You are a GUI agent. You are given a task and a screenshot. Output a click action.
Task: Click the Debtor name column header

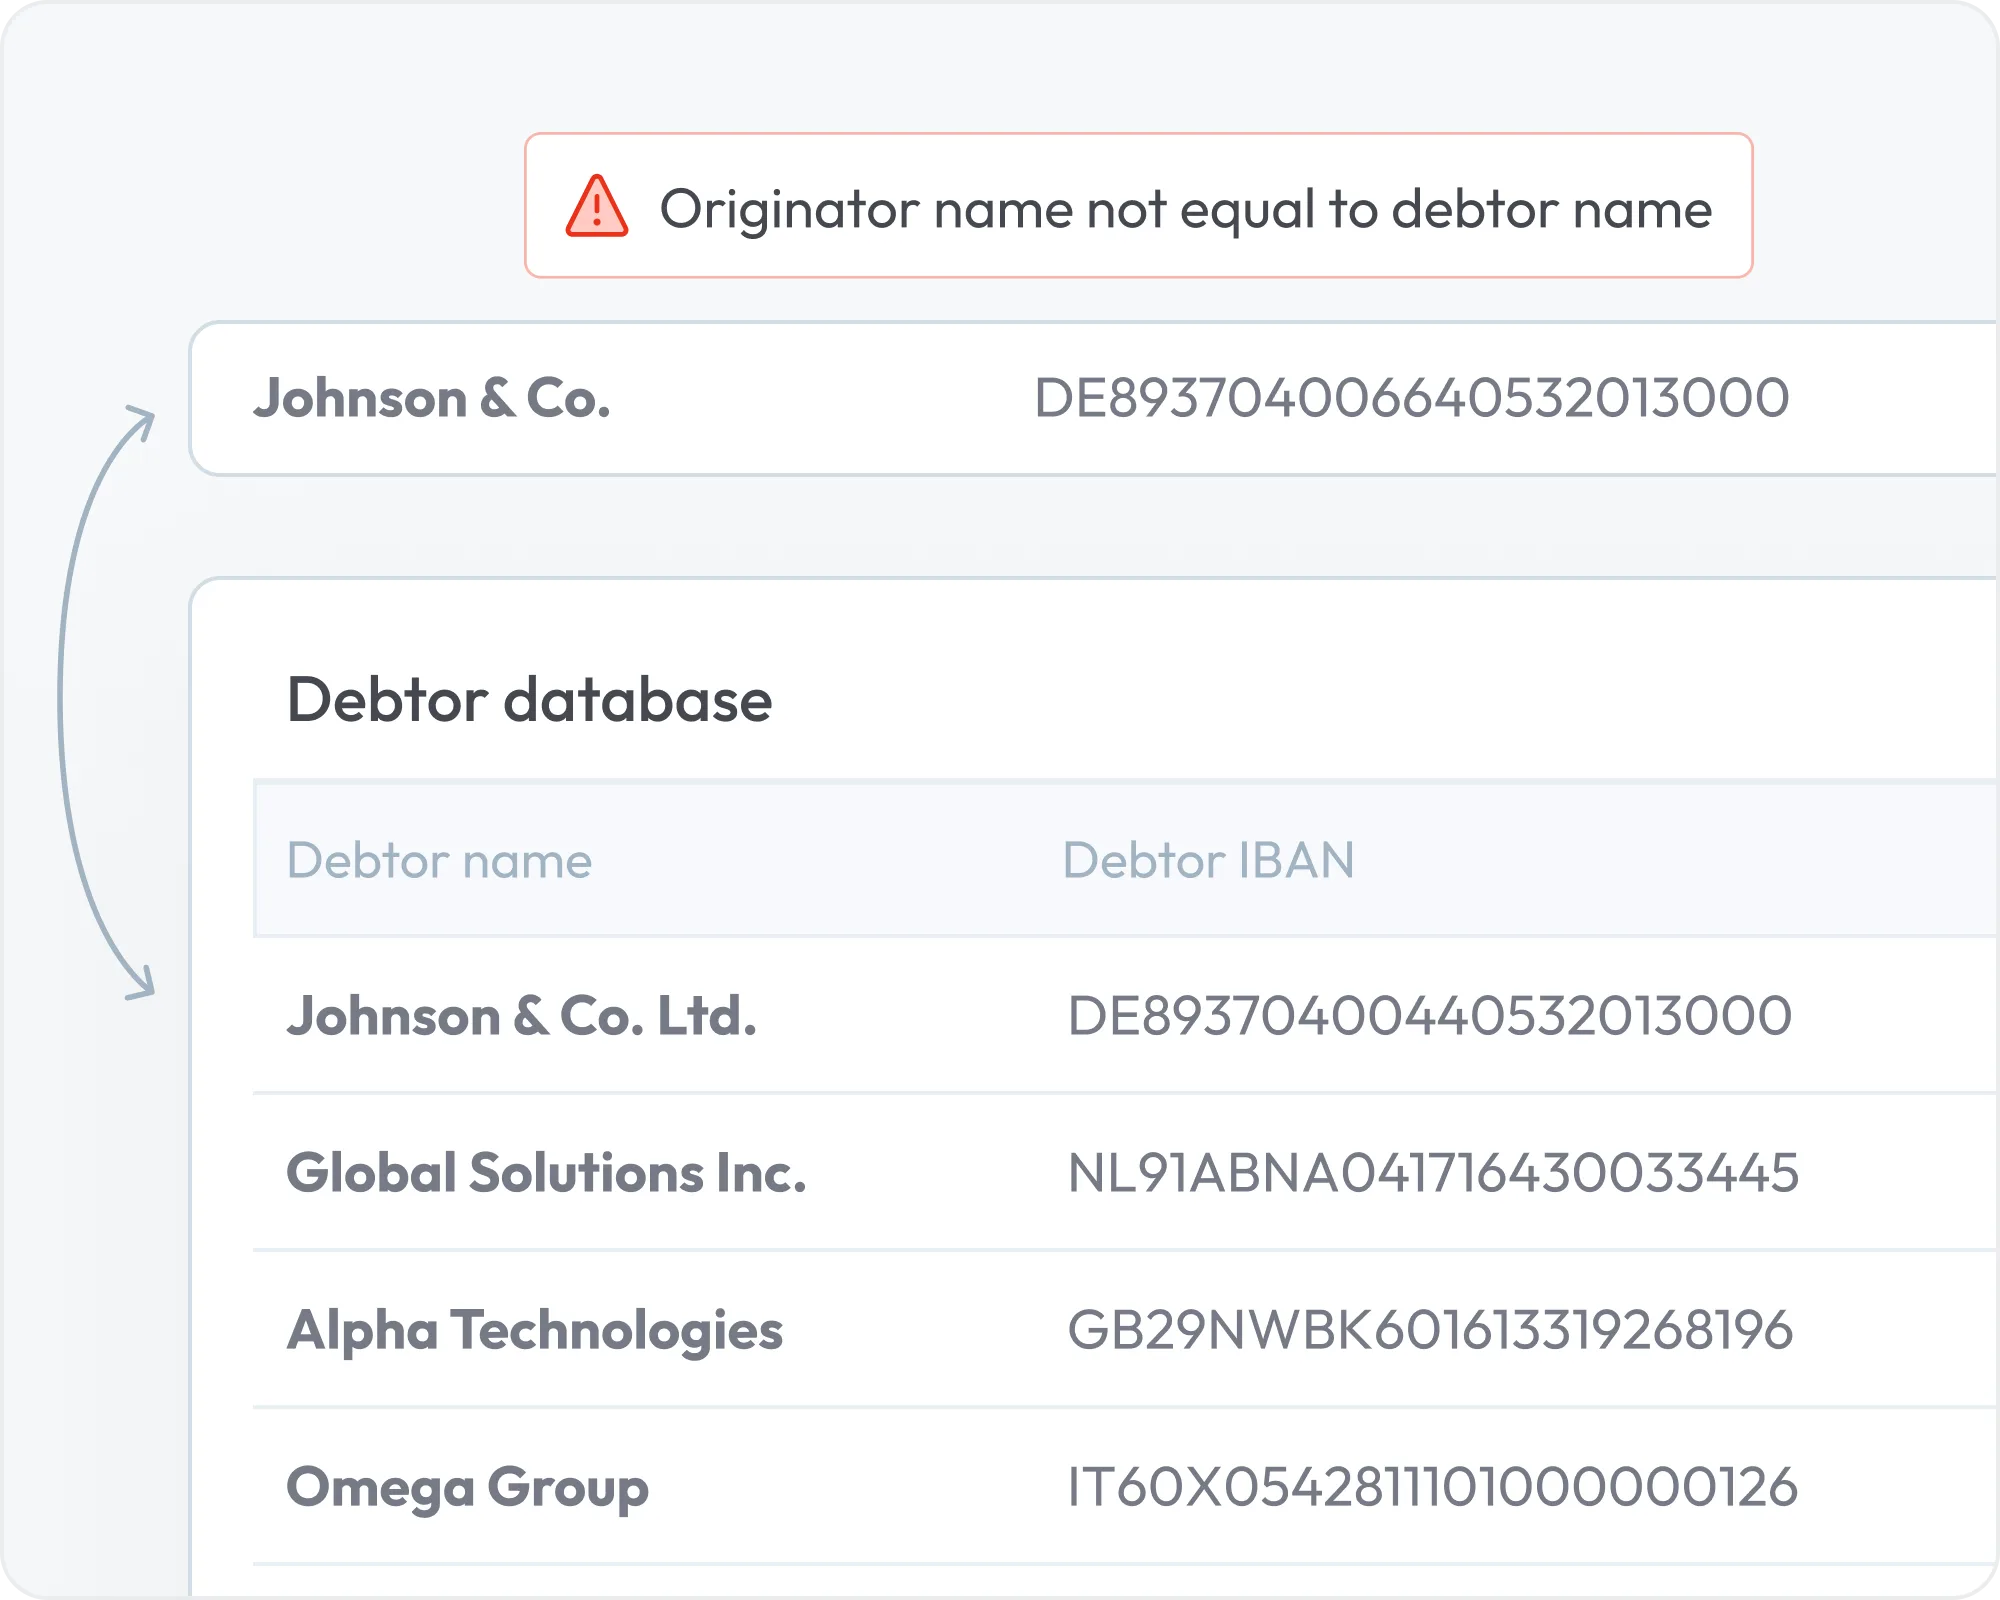(439, 860)
